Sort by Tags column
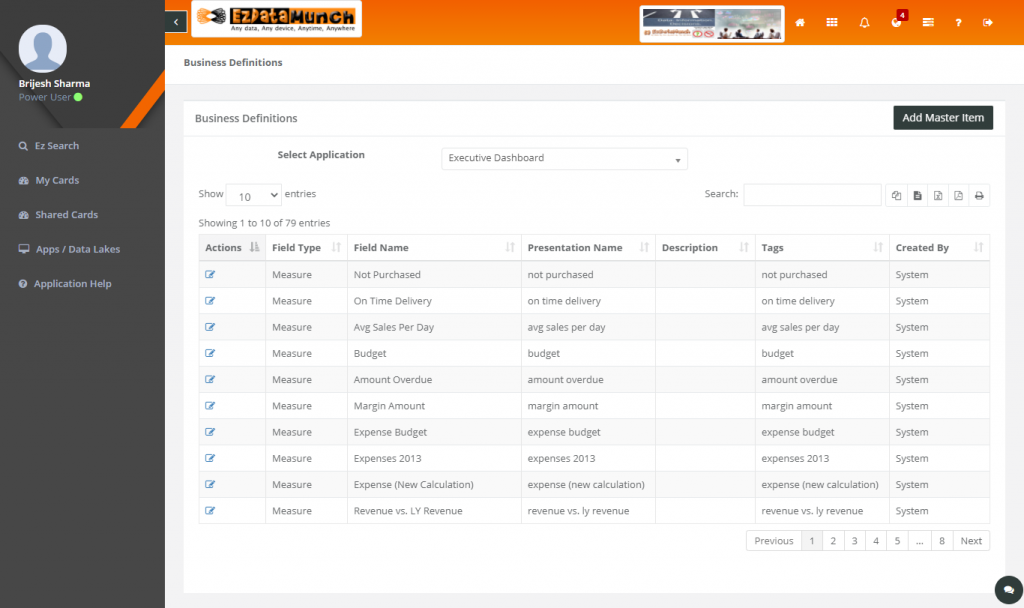The height and width of the screenshot is (608, 1024). [822, 248]
